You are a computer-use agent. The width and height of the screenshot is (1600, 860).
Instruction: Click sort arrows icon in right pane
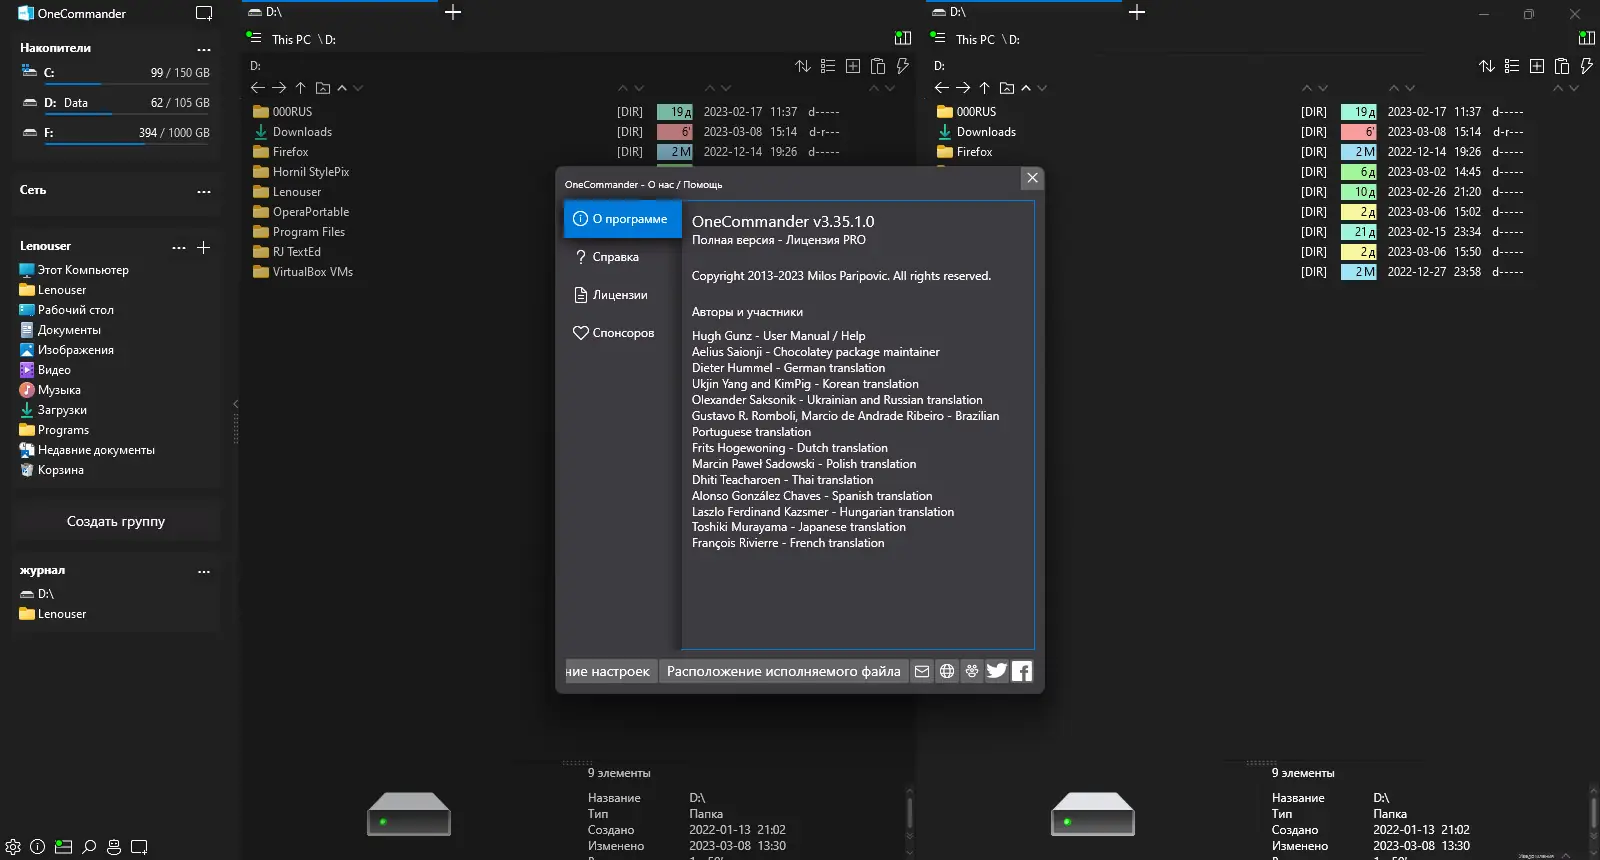coord(1487,66)
